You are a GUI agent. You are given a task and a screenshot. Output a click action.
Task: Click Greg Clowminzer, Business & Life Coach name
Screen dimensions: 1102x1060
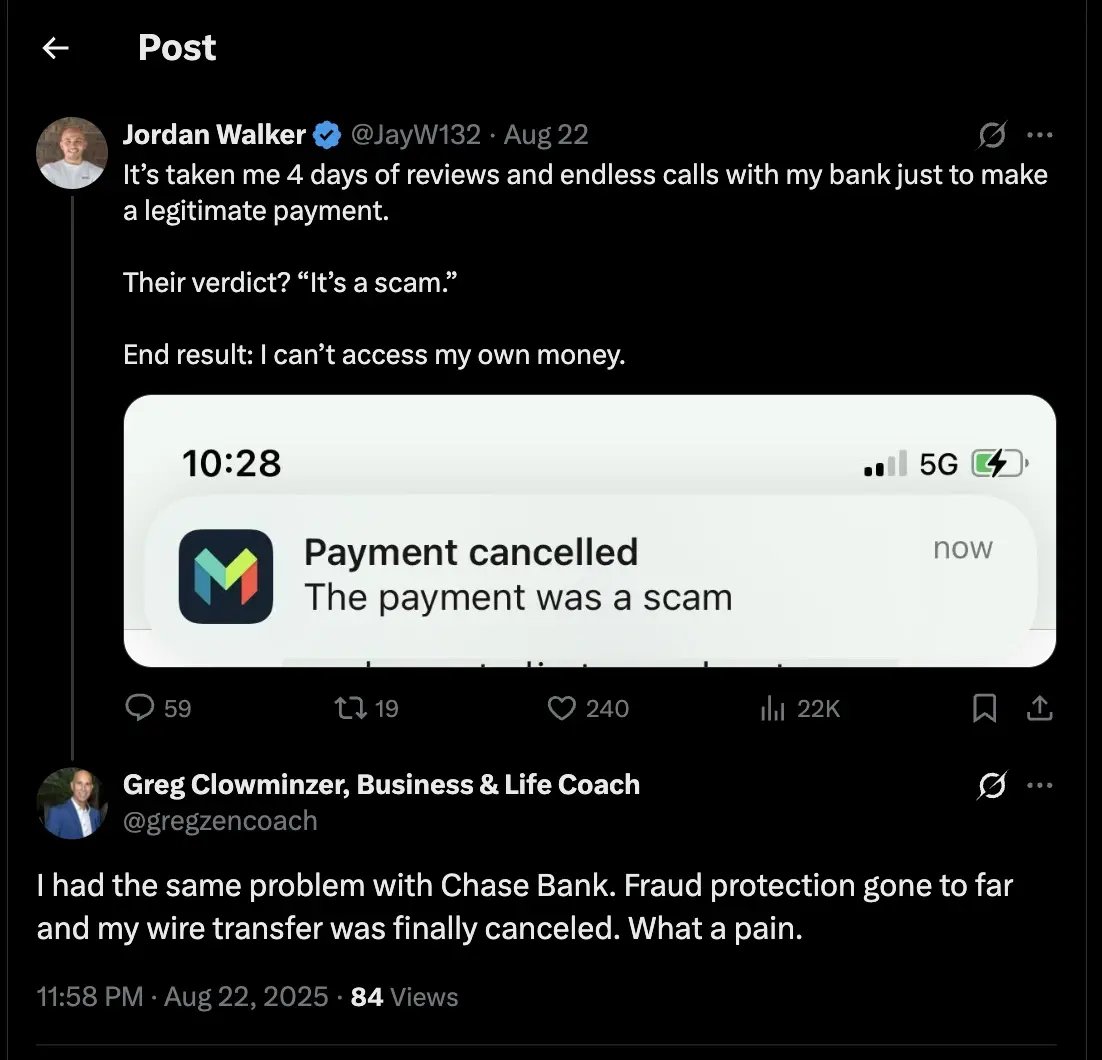[x=381, y=785]
